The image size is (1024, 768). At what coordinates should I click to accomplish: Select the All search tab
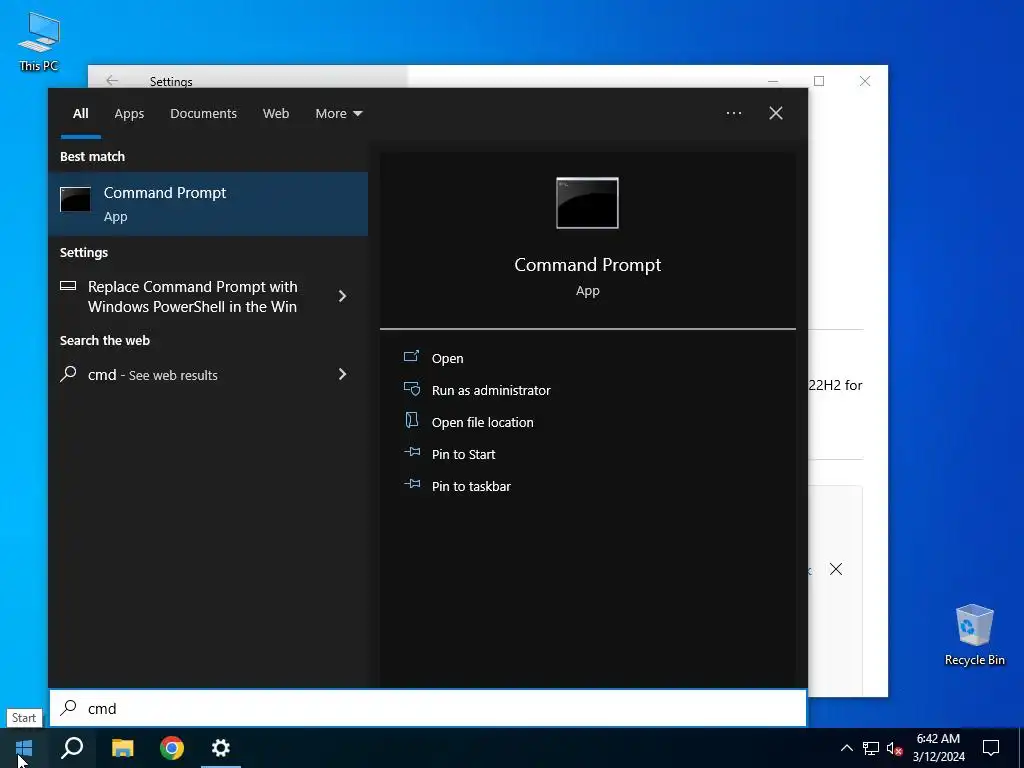coord(80,114)
